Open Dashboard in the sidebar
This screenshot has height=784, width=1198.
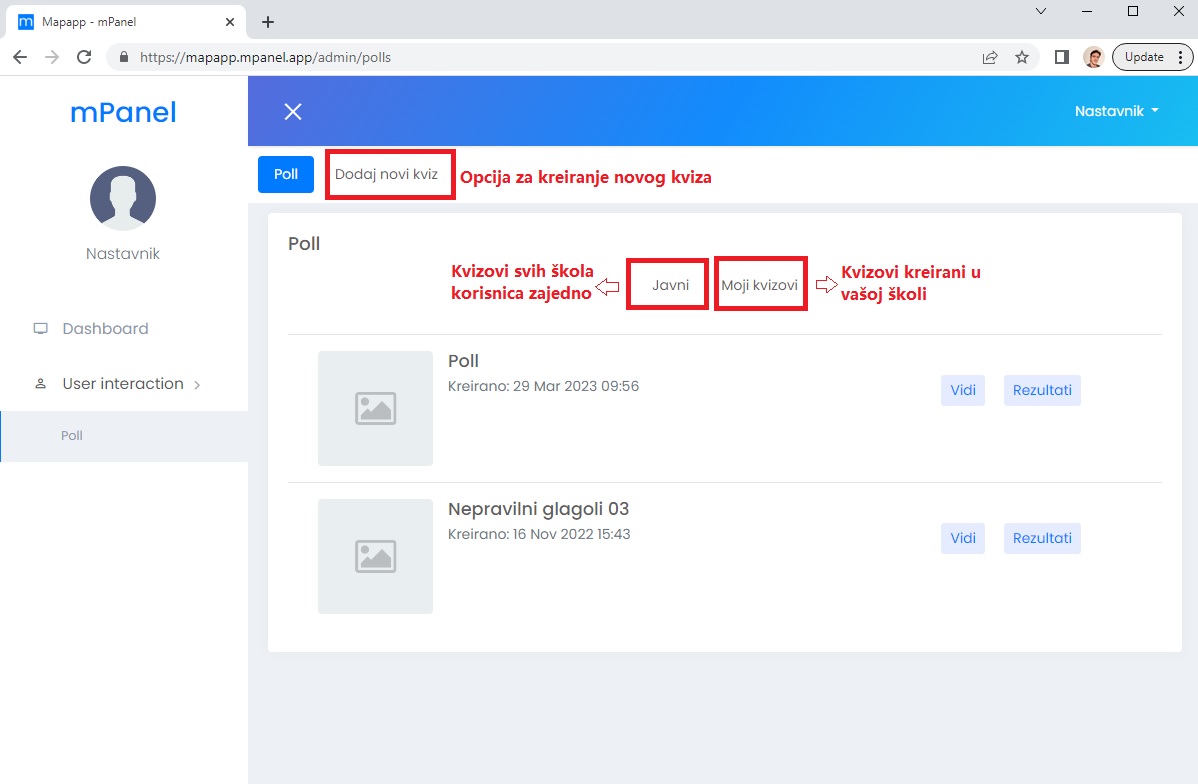(x=105, y=329)
